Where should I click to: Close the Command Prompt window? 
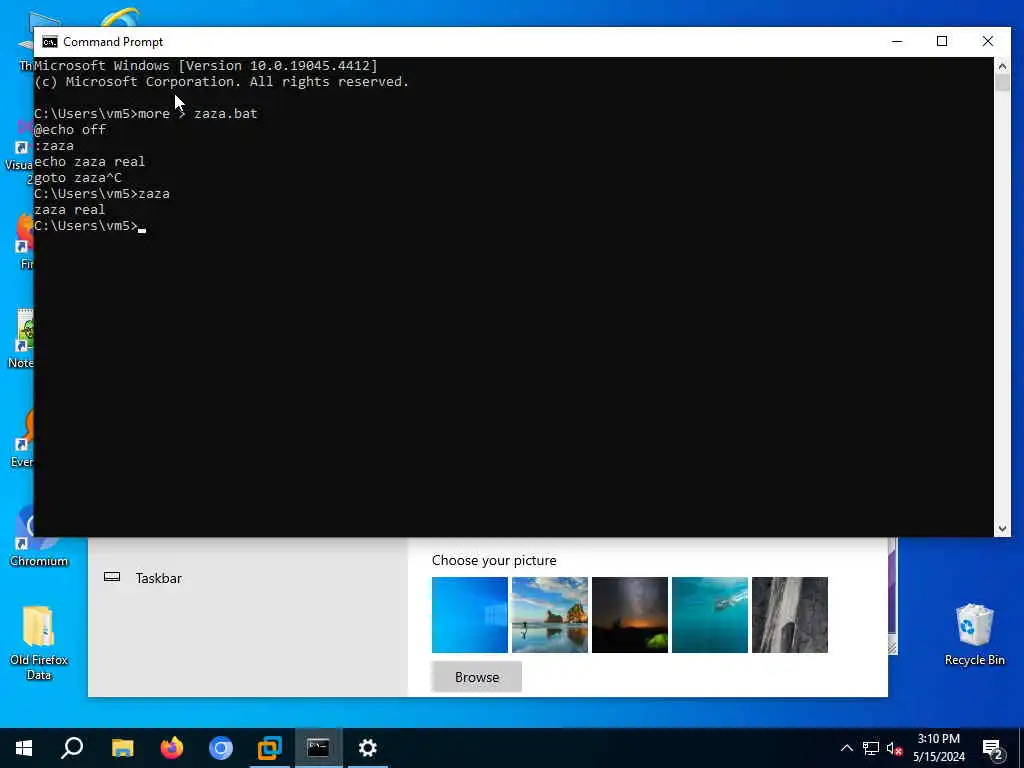point(987,41)
